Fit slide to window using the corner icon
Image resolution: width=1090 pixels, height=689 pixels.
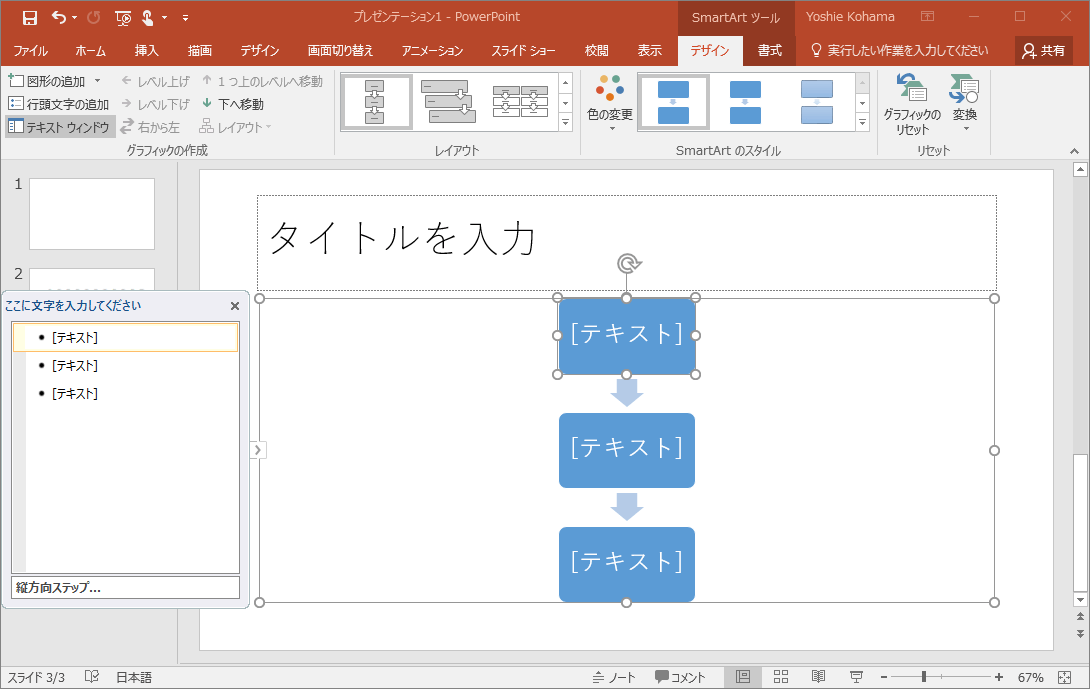[x=1064, y=677]
